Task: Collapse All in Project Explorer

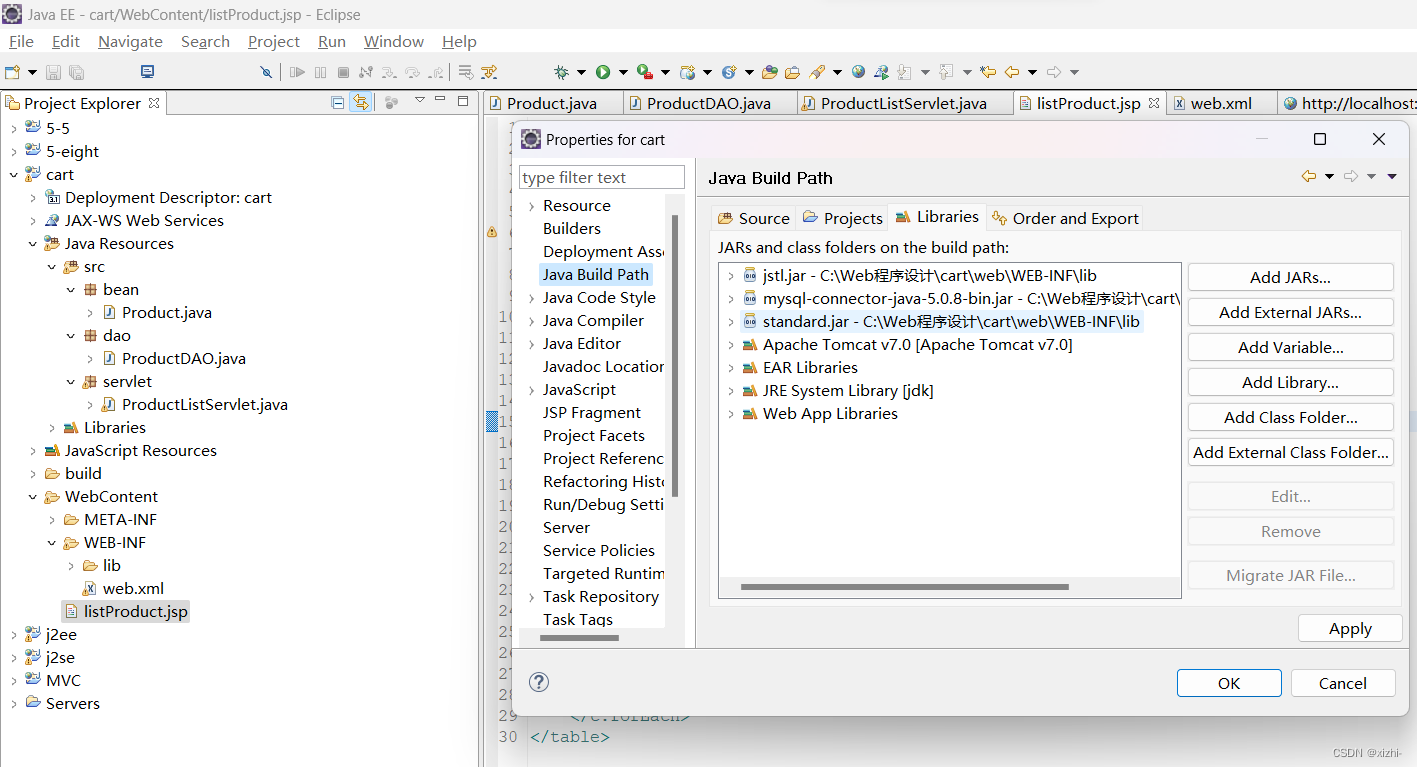Action: pos(338,102)
